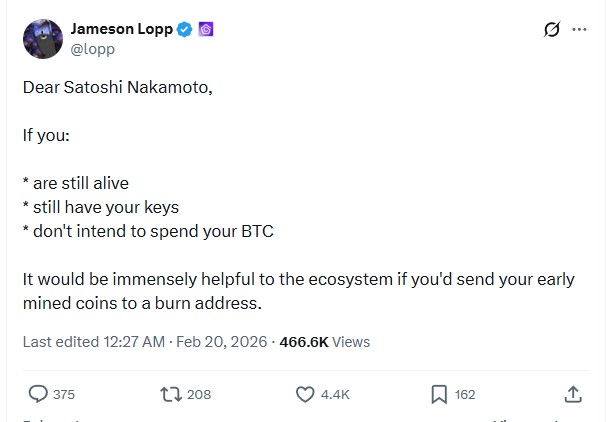Open the @lopp handle link

(x=92, y=48)
